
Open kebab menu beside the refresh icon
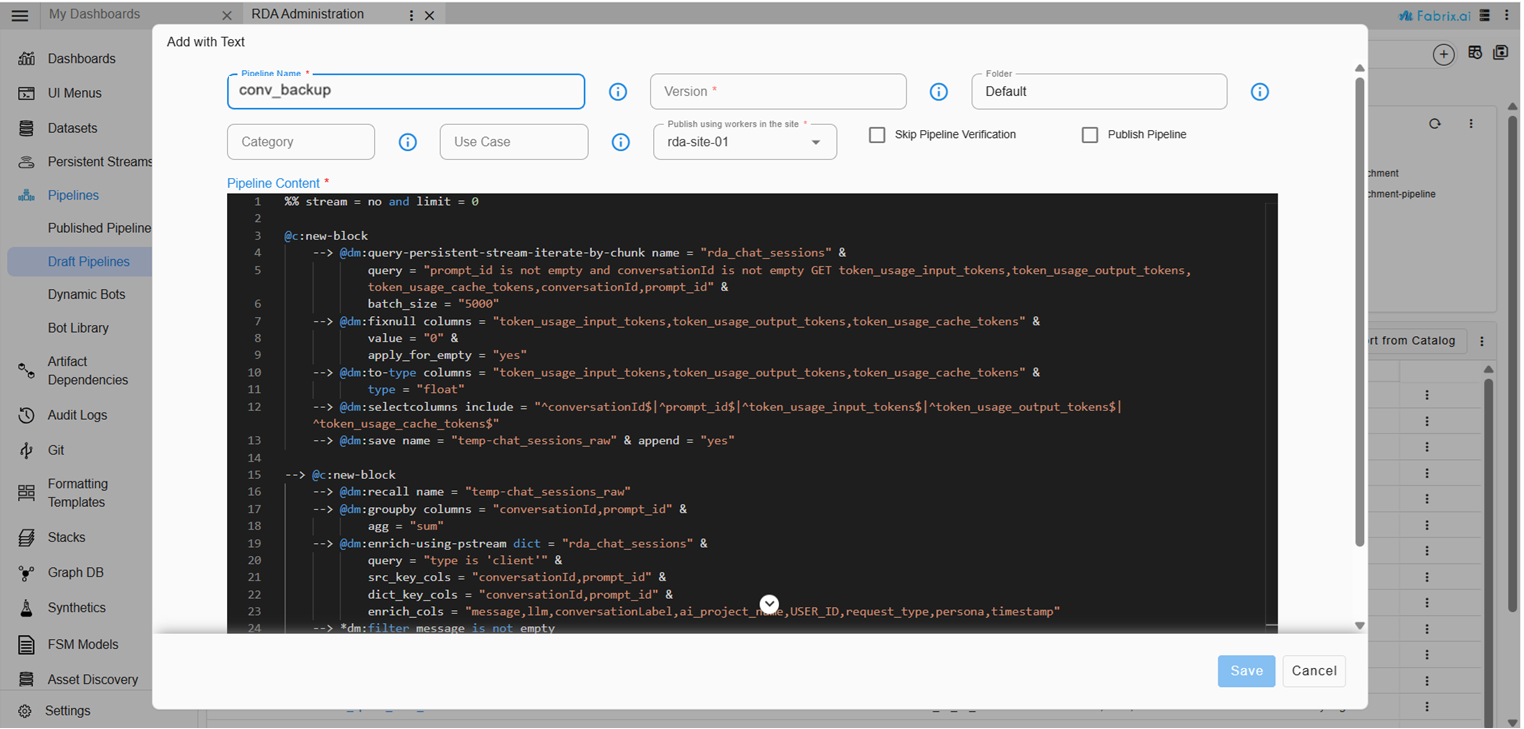(x=1471, y=124)
